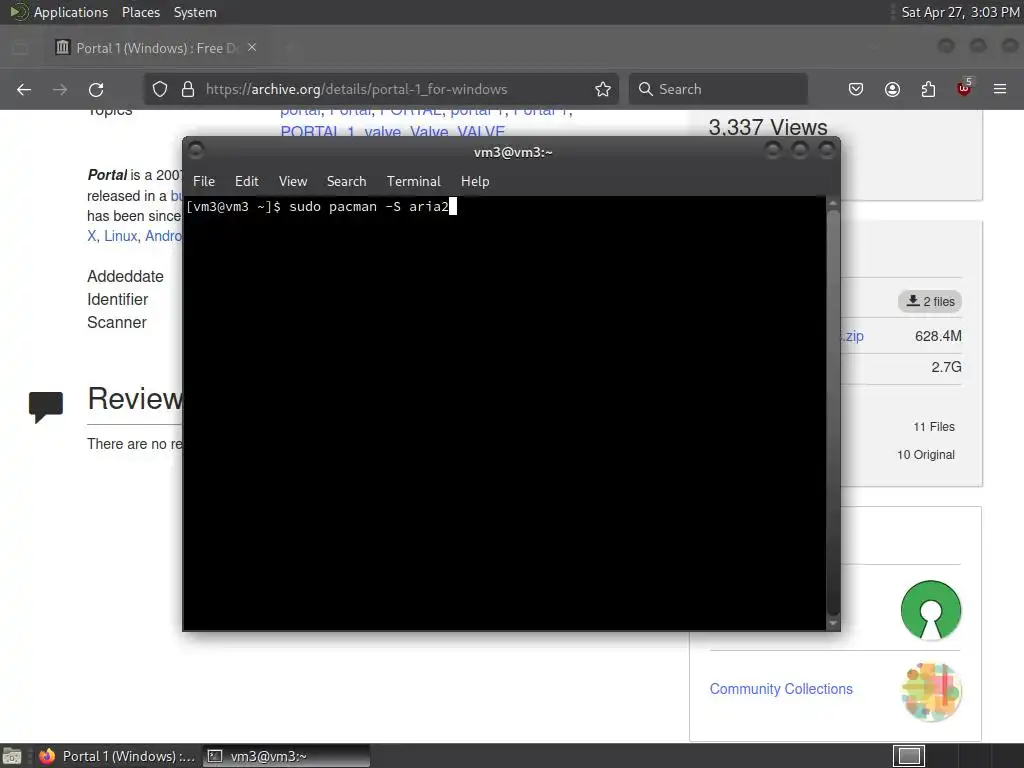1024x768 pixels.
Task: Click the 'sudo pacman -S aria2' command line
Action: click(369, 206)
